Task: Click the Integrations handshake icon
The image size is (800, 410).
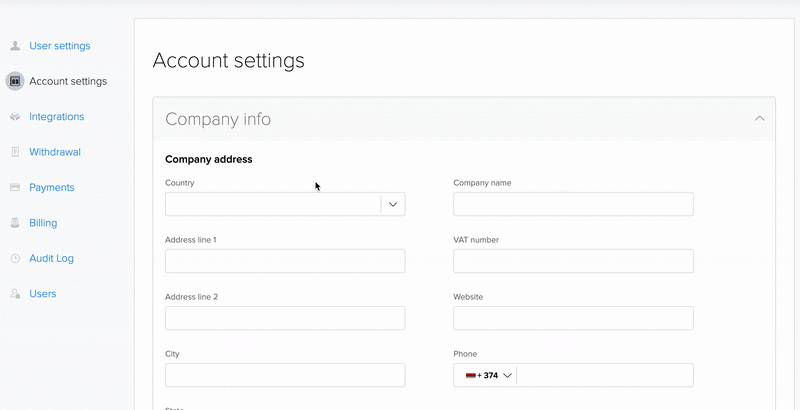Action: [15, 117]
